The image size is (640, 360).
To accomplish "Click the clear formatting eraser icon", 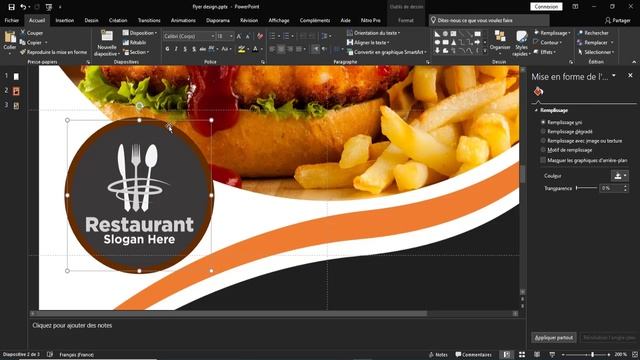I will [x=260, y=36].
